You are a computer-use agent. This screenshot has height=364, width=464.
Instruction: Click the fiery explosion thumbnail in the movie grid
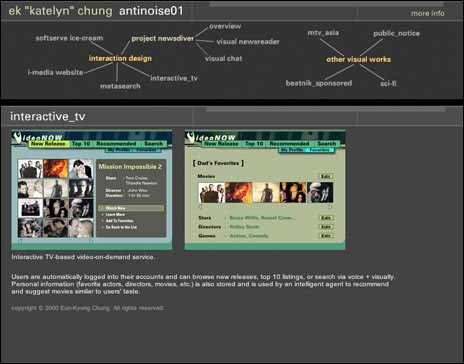pos(56,169)
